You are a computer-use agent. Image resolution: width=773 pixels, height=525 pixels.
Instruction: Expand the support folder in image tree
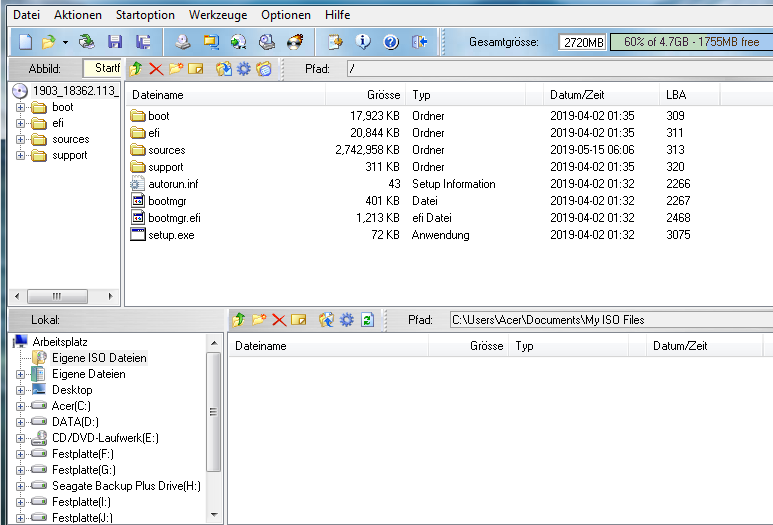click(20, 155)
